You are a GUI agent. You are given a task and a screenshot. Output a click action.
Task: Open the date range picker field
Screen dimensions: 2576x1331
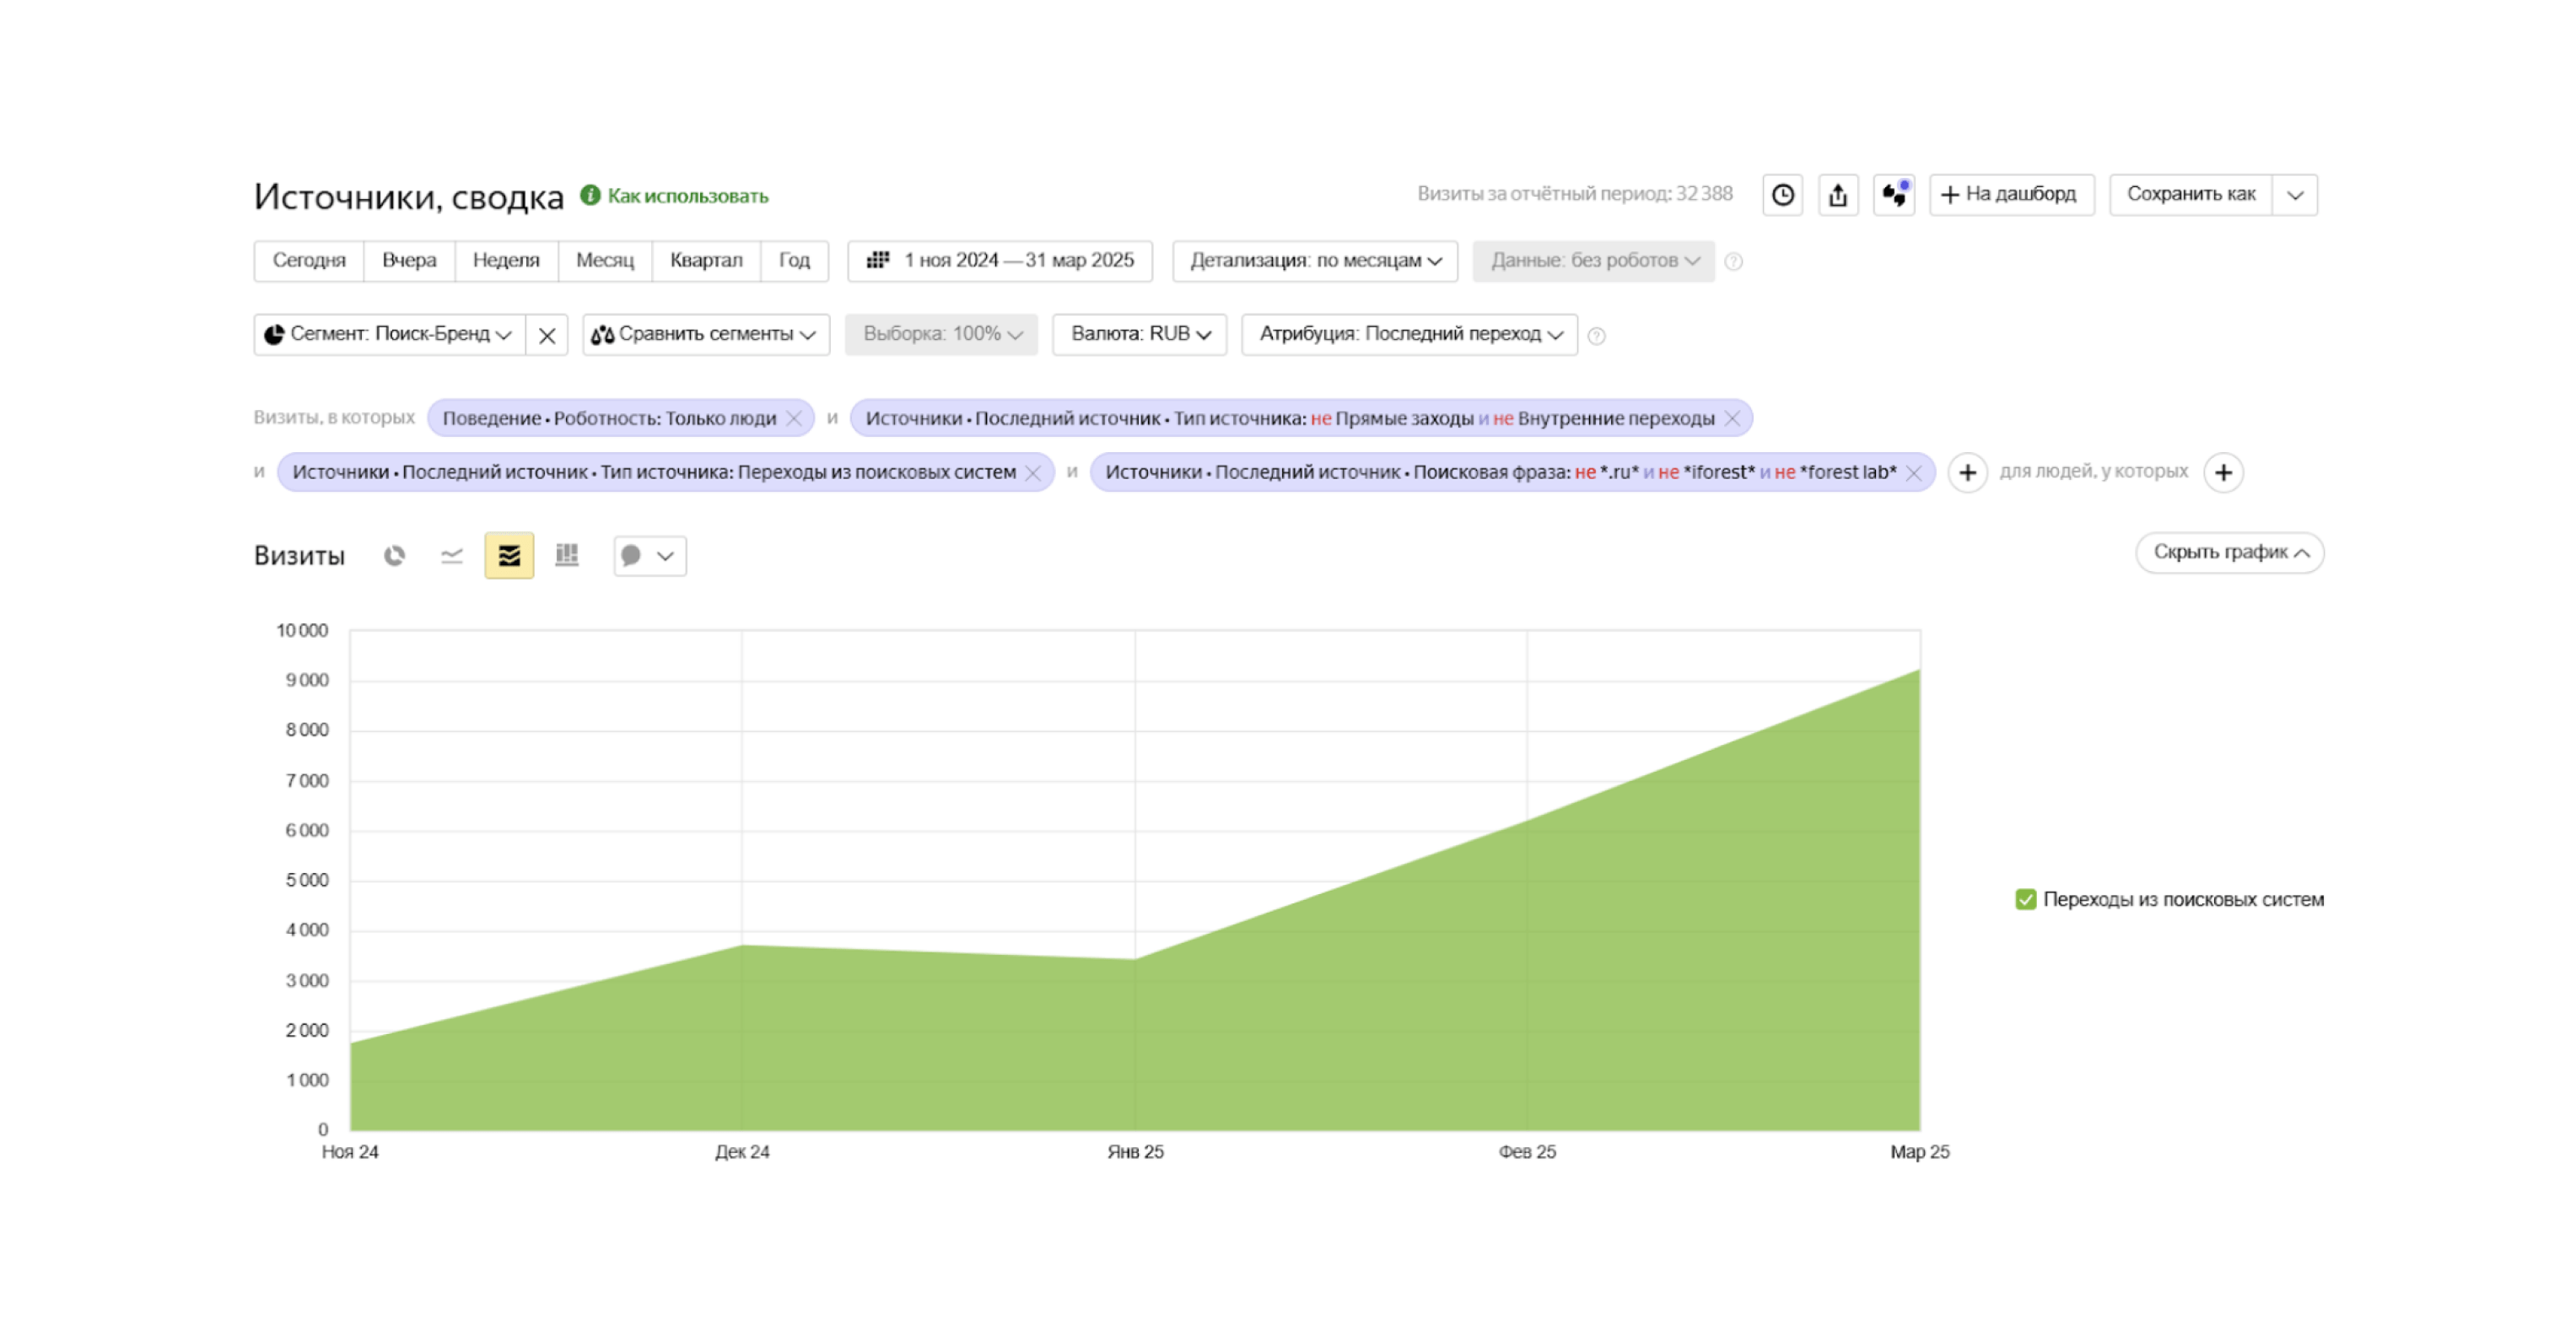click(1000, 261)
